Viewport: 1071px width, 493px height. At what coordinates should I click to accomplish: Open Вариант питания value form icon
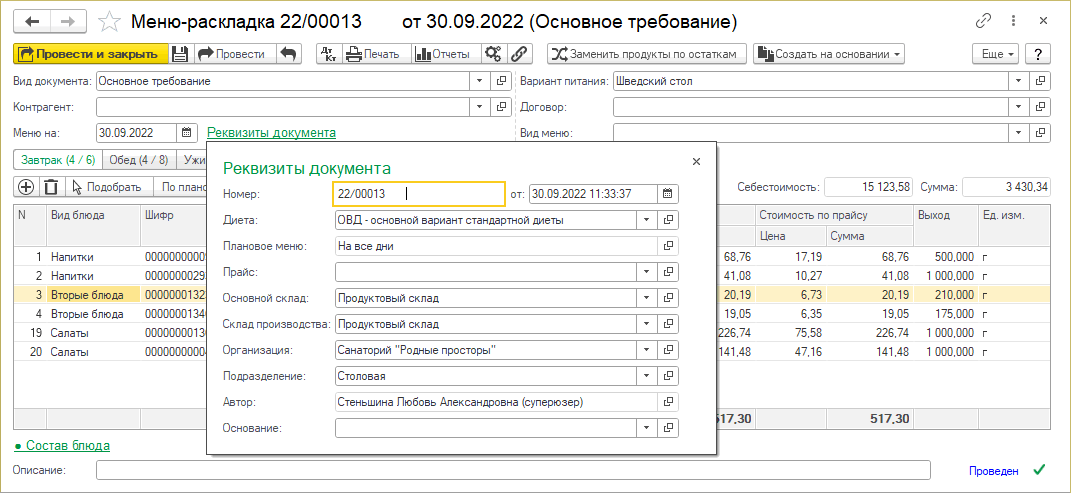pyautogui.click(x=1040, y=81)
